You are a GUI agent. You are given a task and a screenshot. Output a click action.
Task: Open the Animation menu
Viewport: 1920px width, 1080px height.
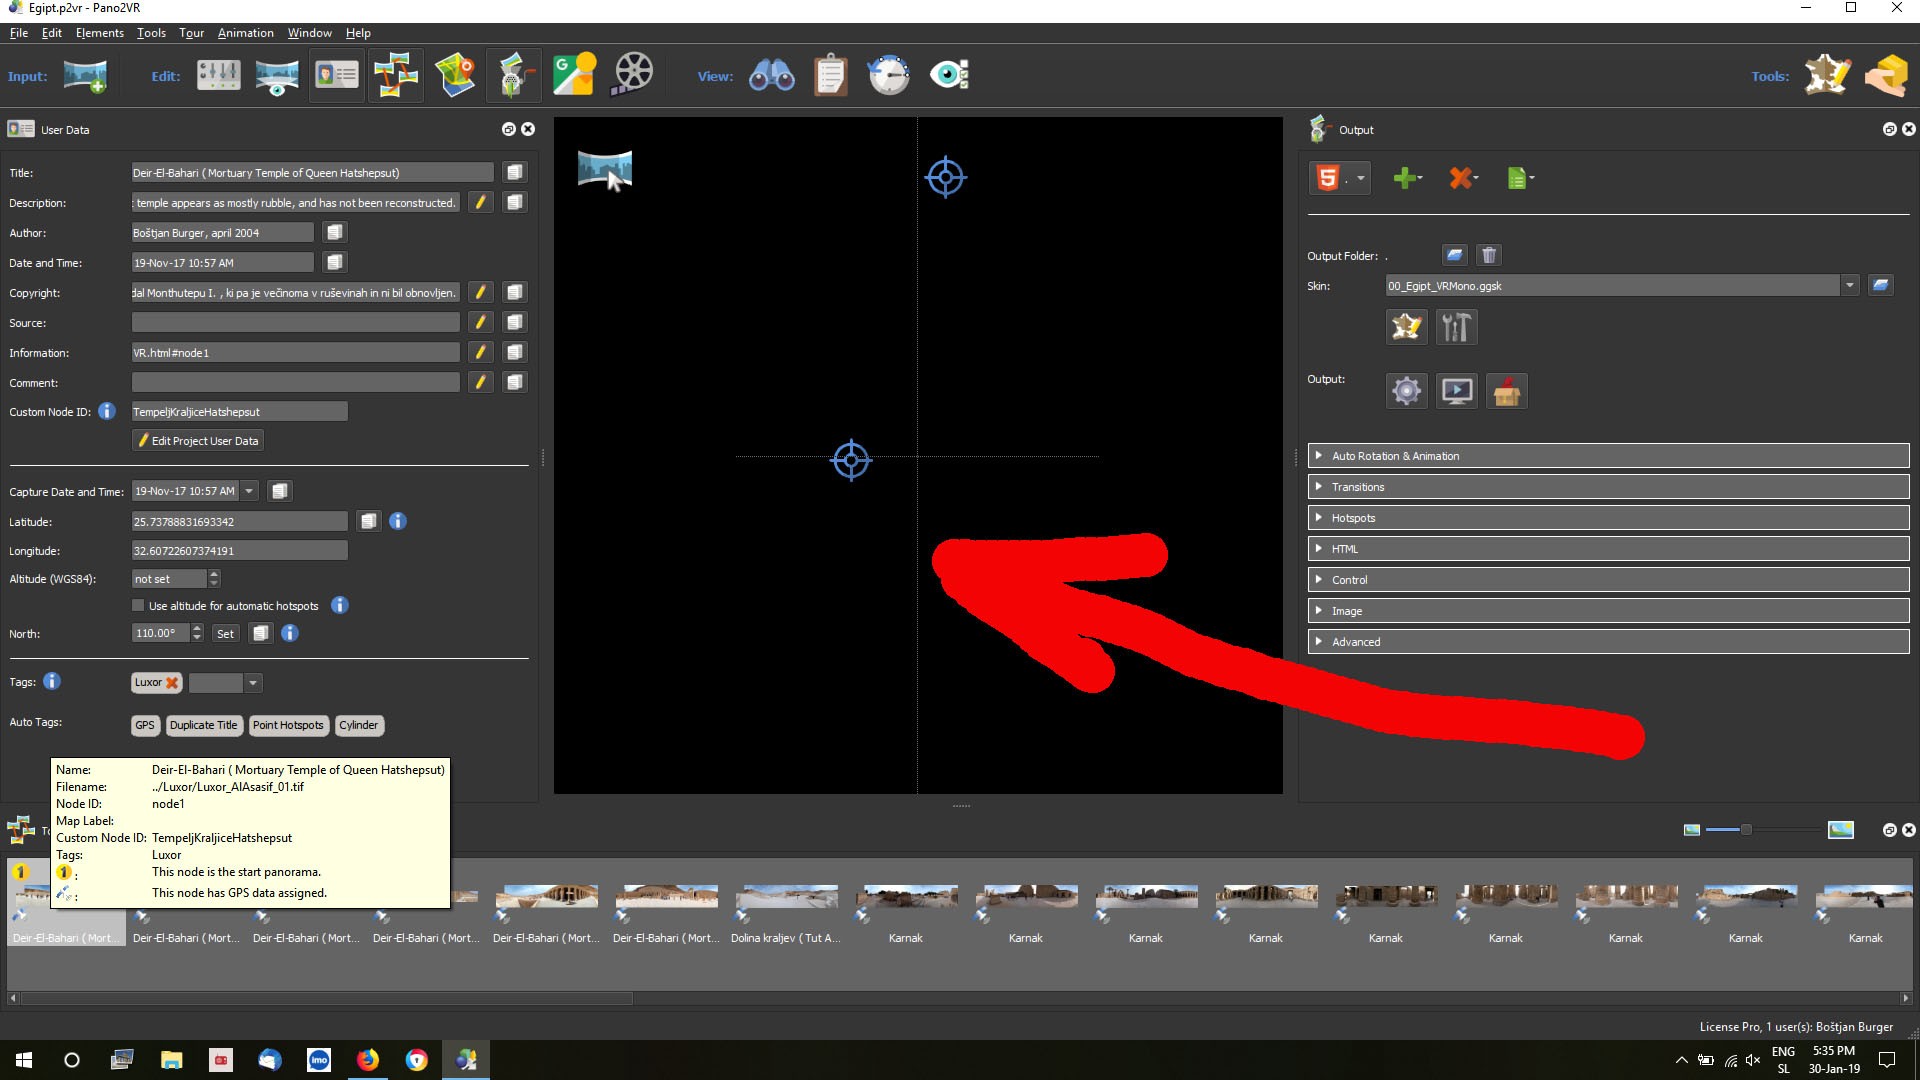tap(246, 33)
